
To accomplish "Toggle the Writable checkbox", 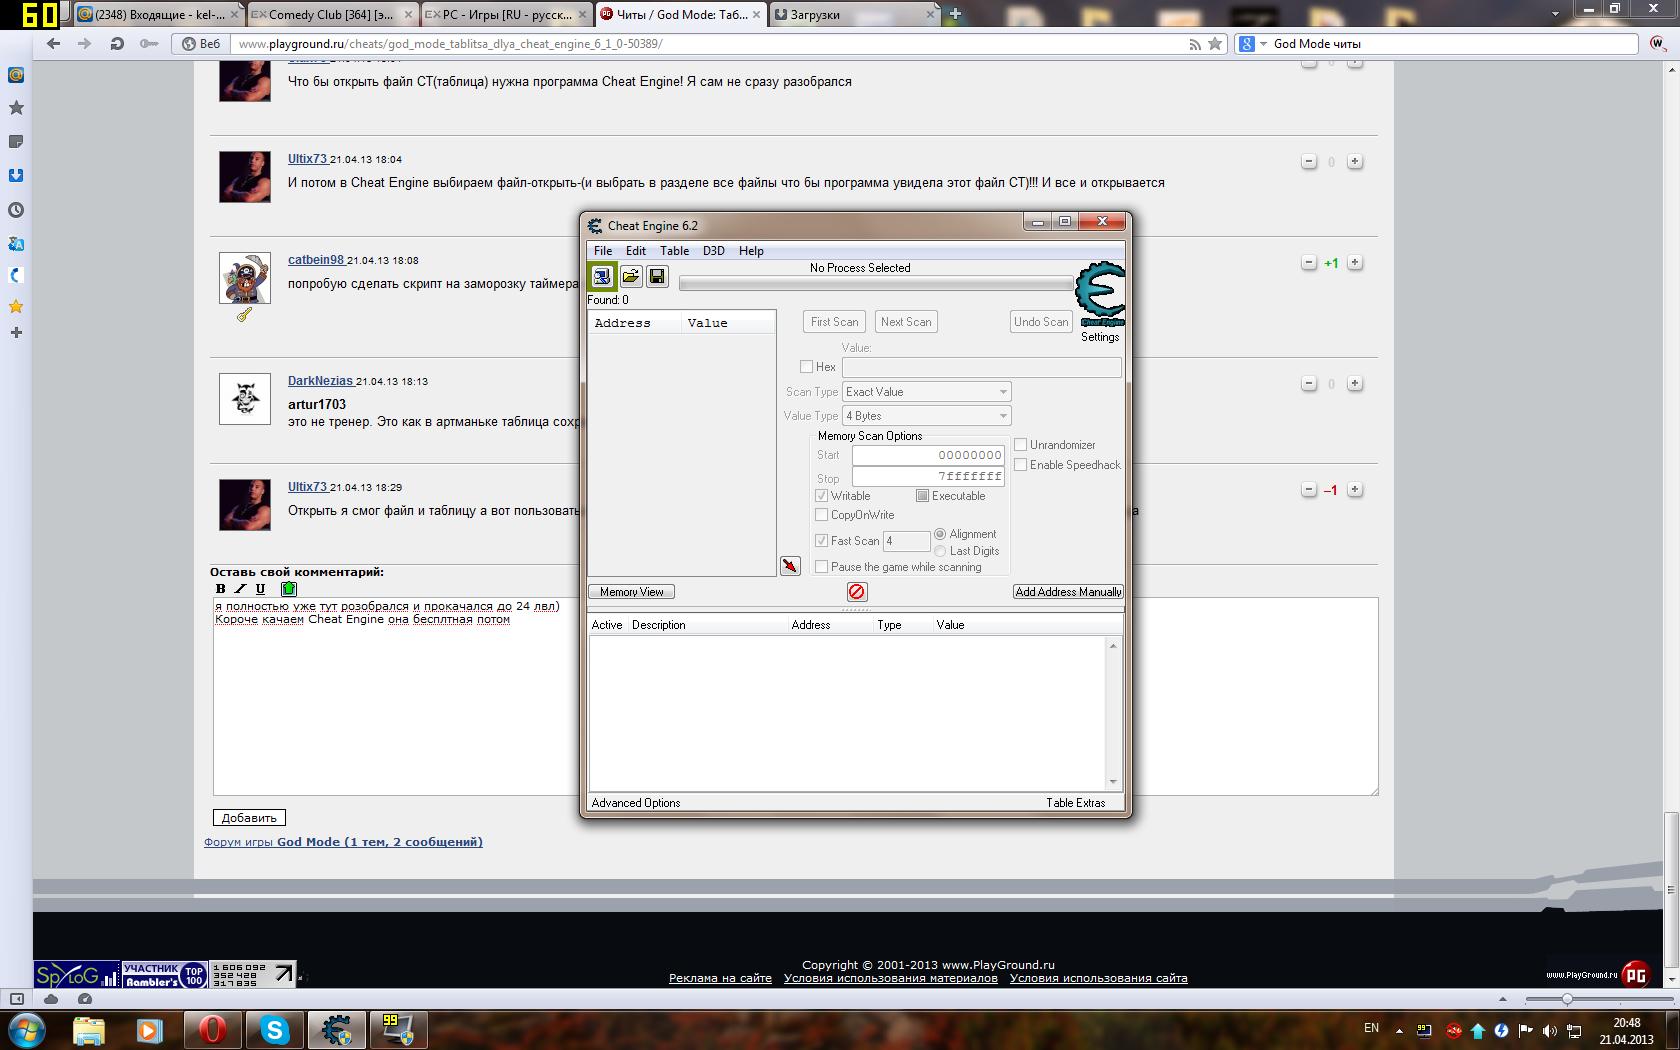I will pyautogui.click(x=821, y=496).
